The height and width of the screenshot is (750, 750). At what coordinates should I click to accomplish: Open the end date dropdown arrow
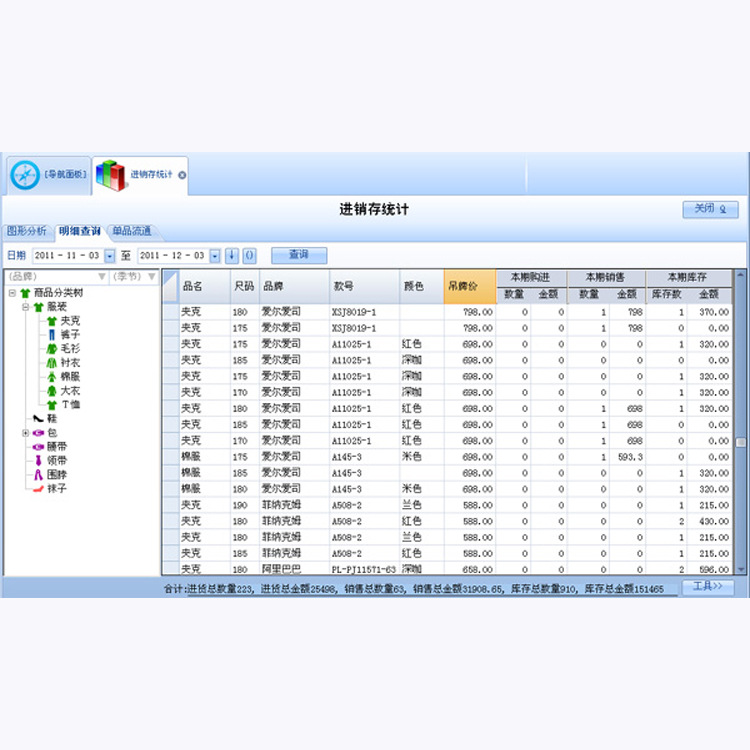(x=215, y=256)
